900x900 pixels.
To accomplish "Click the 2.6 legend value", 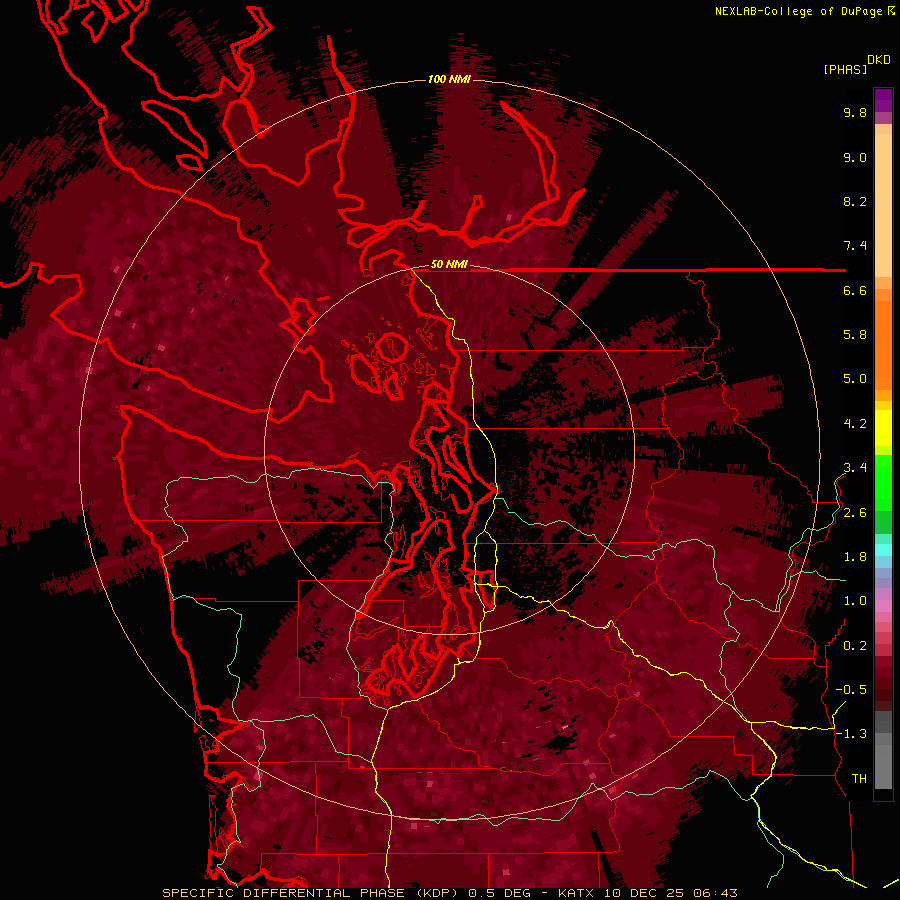I will point(855,513).
